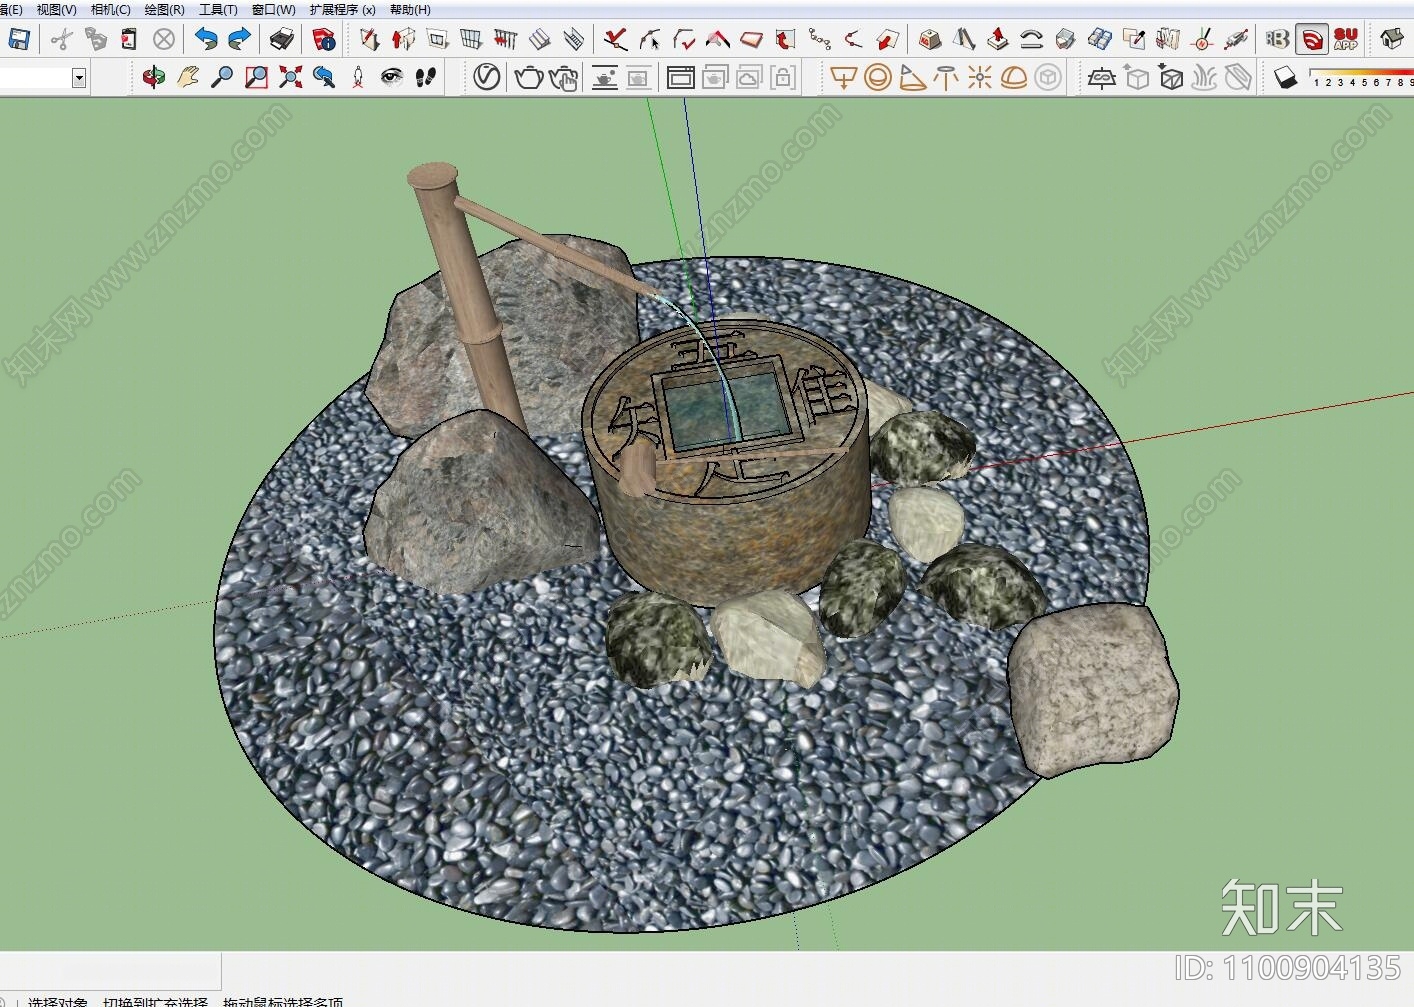Select the Walk footprints tool
Viewport: 1414px width, 1007px height.
click(426, 77)
